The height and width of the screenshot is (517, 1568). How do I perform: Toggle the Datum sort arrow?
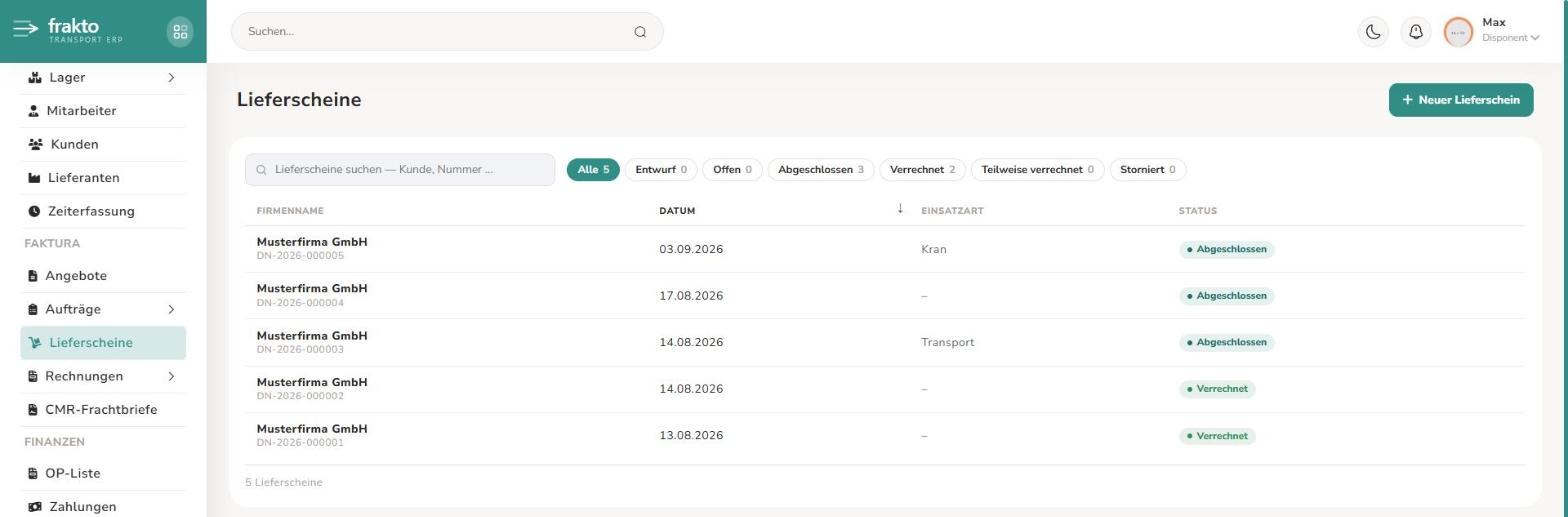click(900, 209)
